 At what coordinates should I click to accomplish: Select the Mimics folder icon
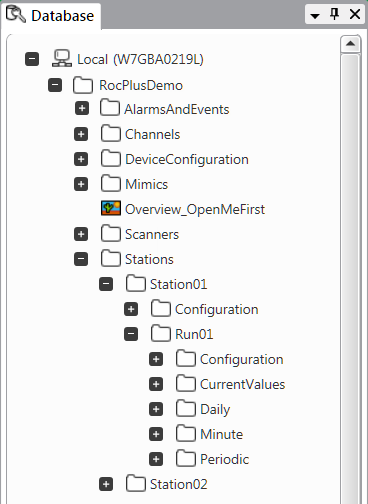[x=111, y=183]
